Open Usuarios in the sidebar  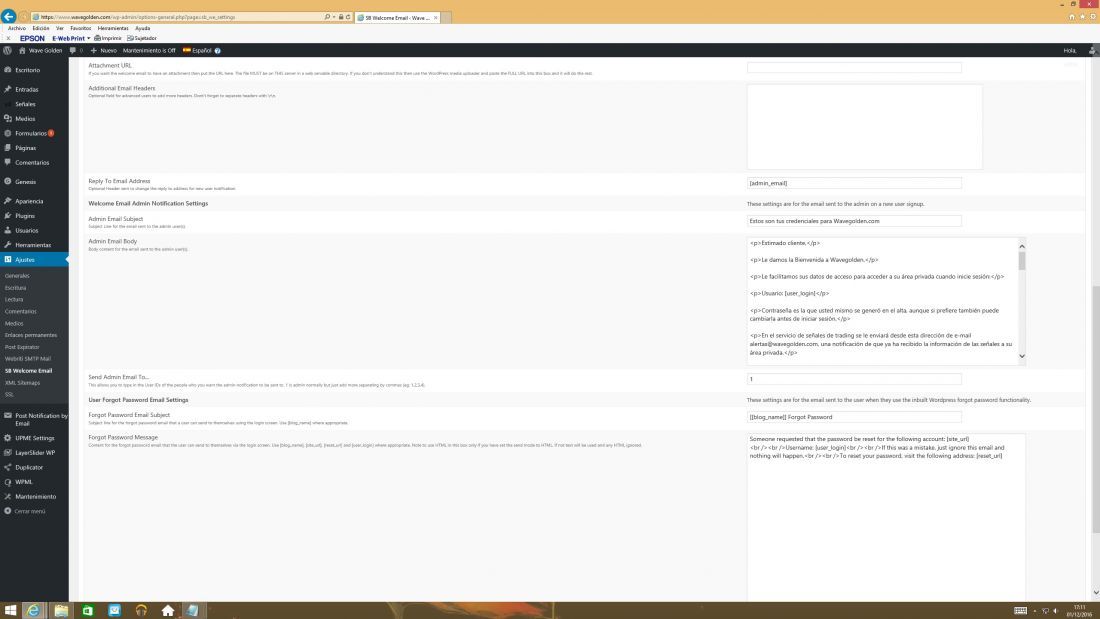click(x=27, y=231)
